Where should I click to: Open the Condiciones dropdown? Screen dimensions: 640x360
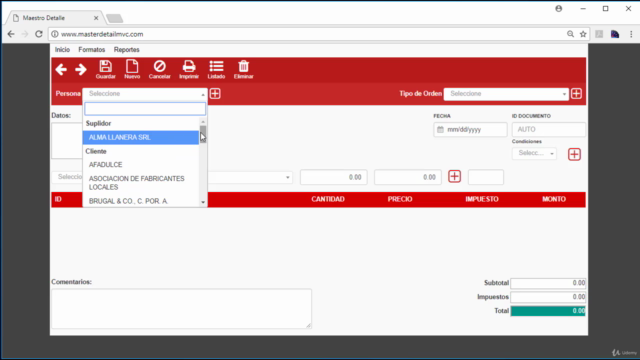point(534,153)
